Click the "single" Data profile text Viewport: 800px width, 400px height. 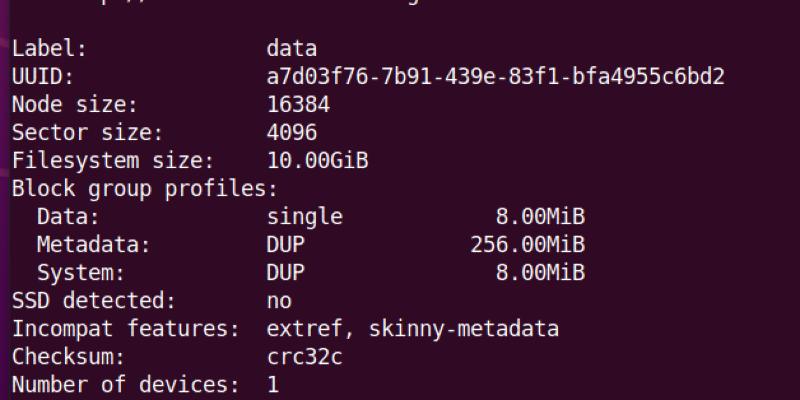pos(304,216)
